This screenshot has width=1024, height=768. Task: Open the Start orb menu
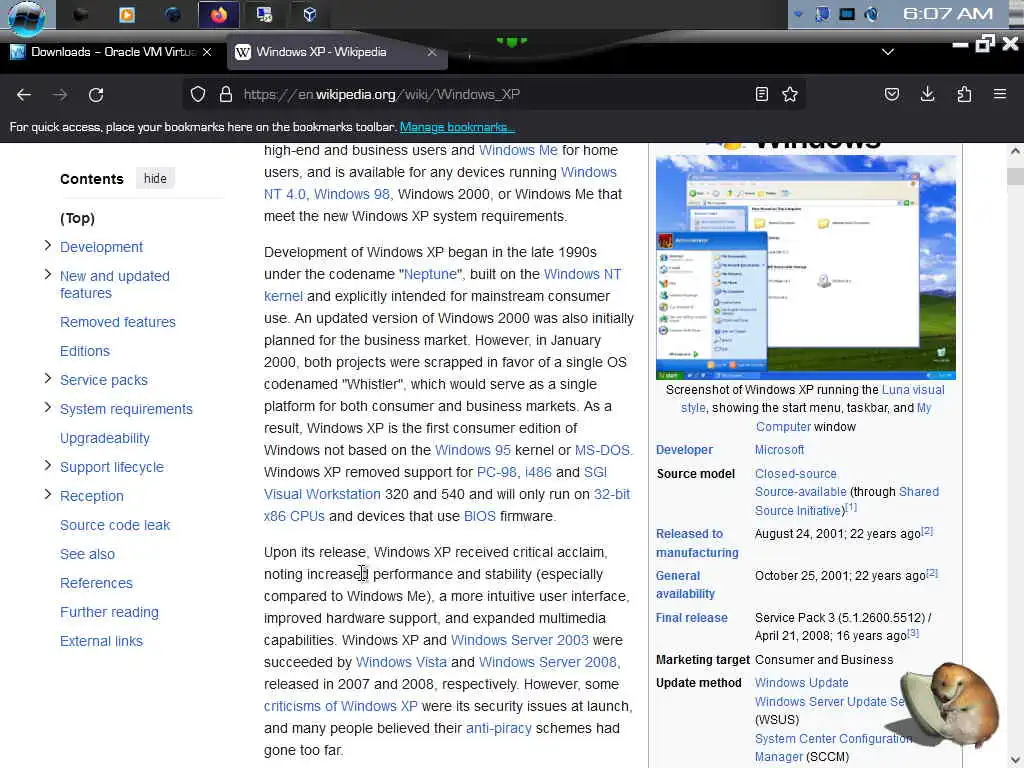pos(27,16)
